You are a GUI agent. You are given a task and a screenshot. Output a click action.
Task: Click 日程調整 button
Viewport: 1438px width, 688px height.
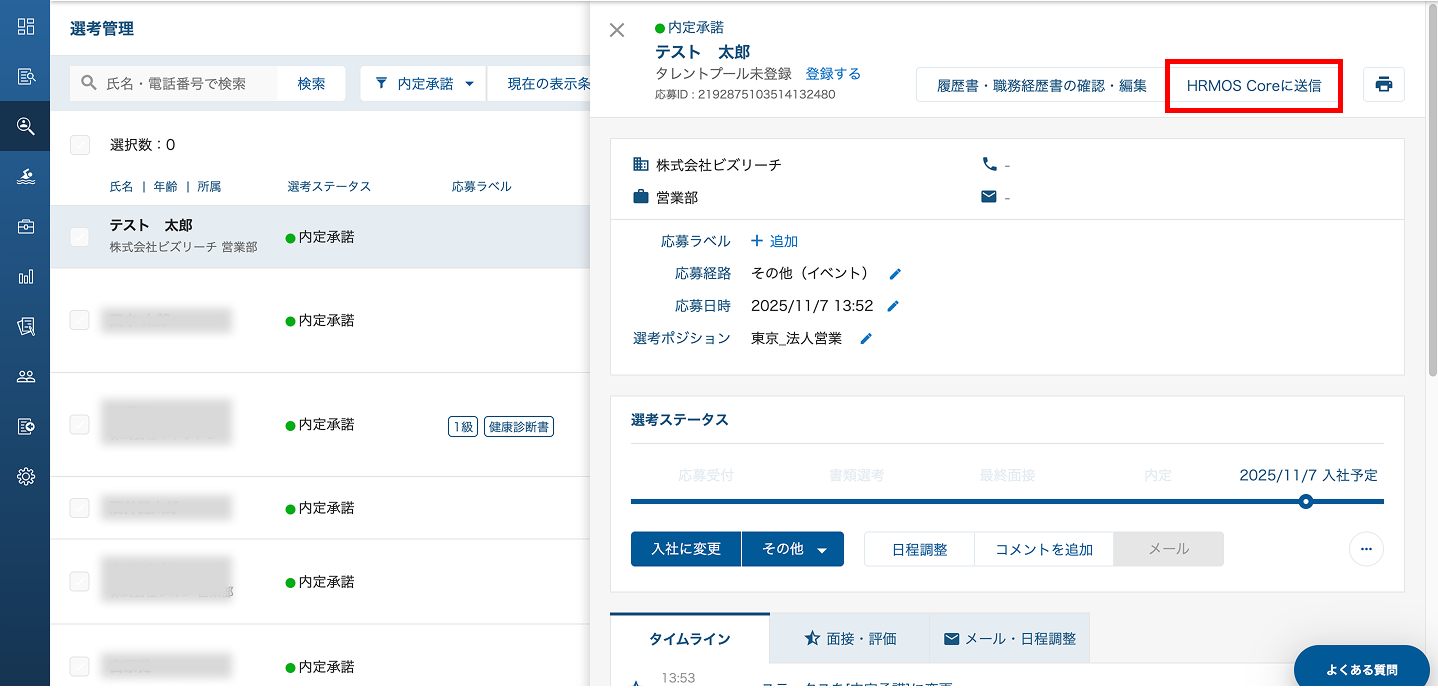tap(920, 549)
